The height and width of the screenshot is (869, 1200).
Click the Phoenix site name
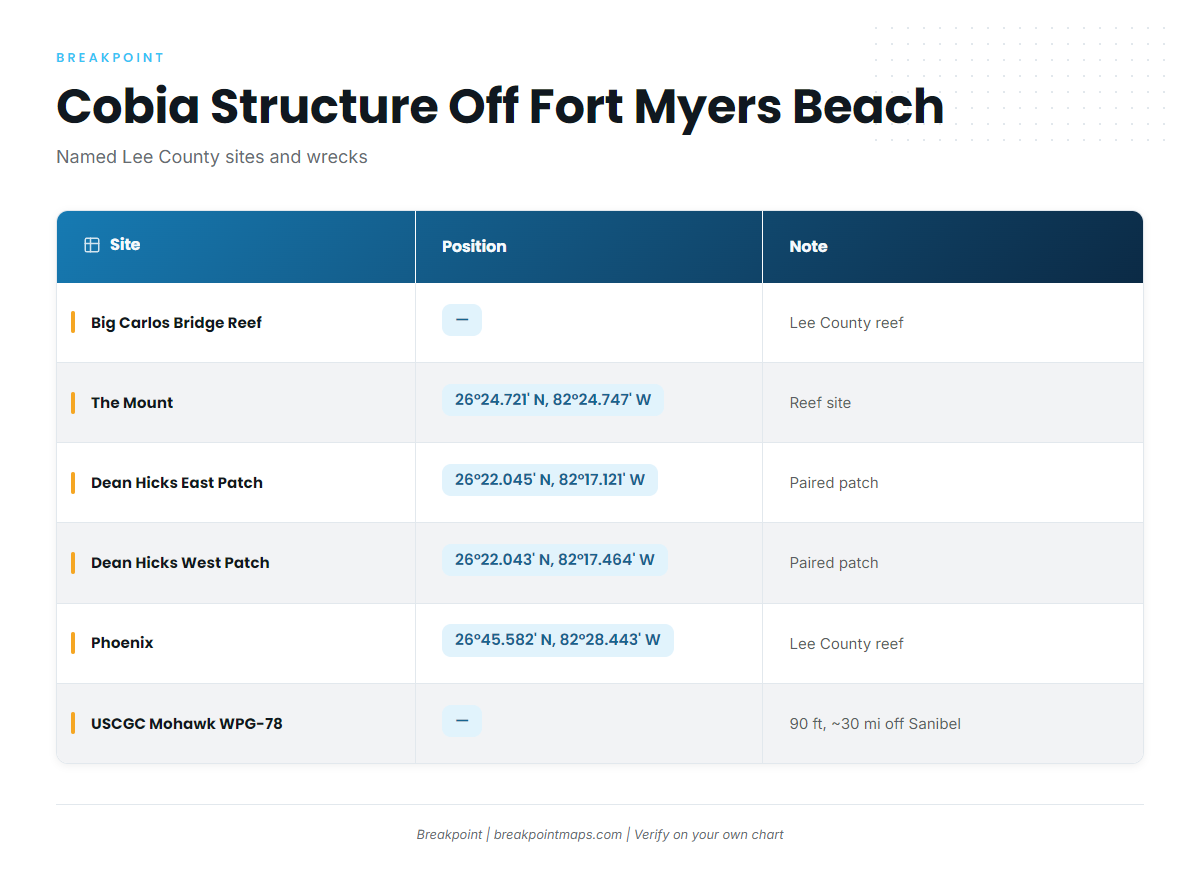[122, 643]
